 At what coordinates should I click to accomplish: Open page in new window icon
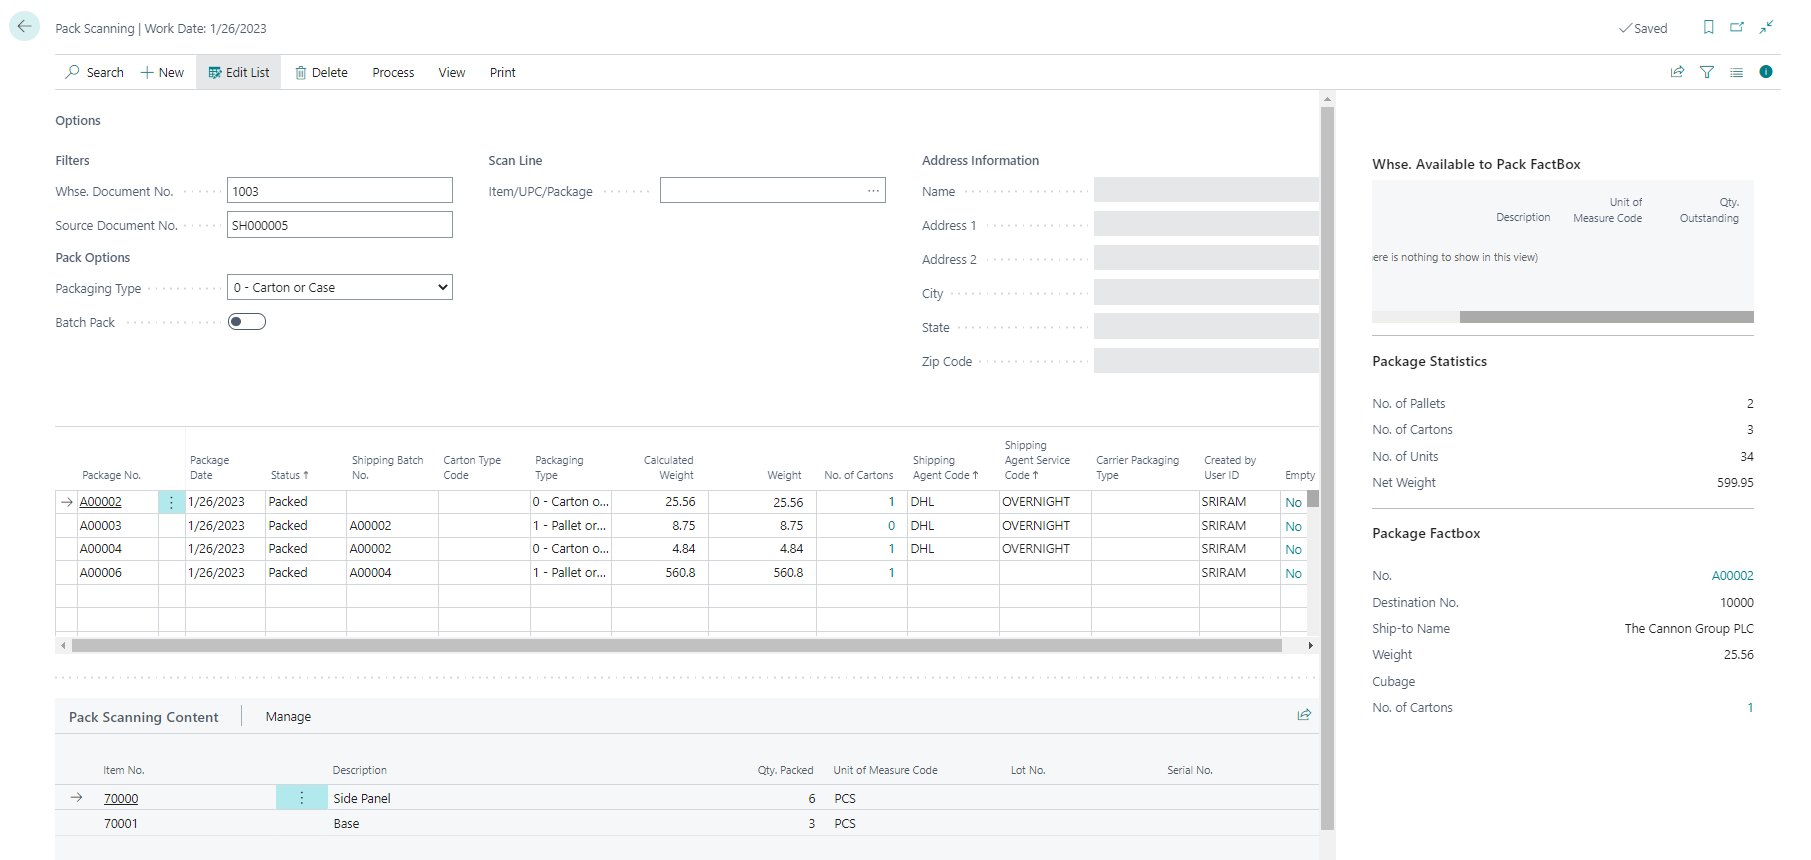(1737, 28)
